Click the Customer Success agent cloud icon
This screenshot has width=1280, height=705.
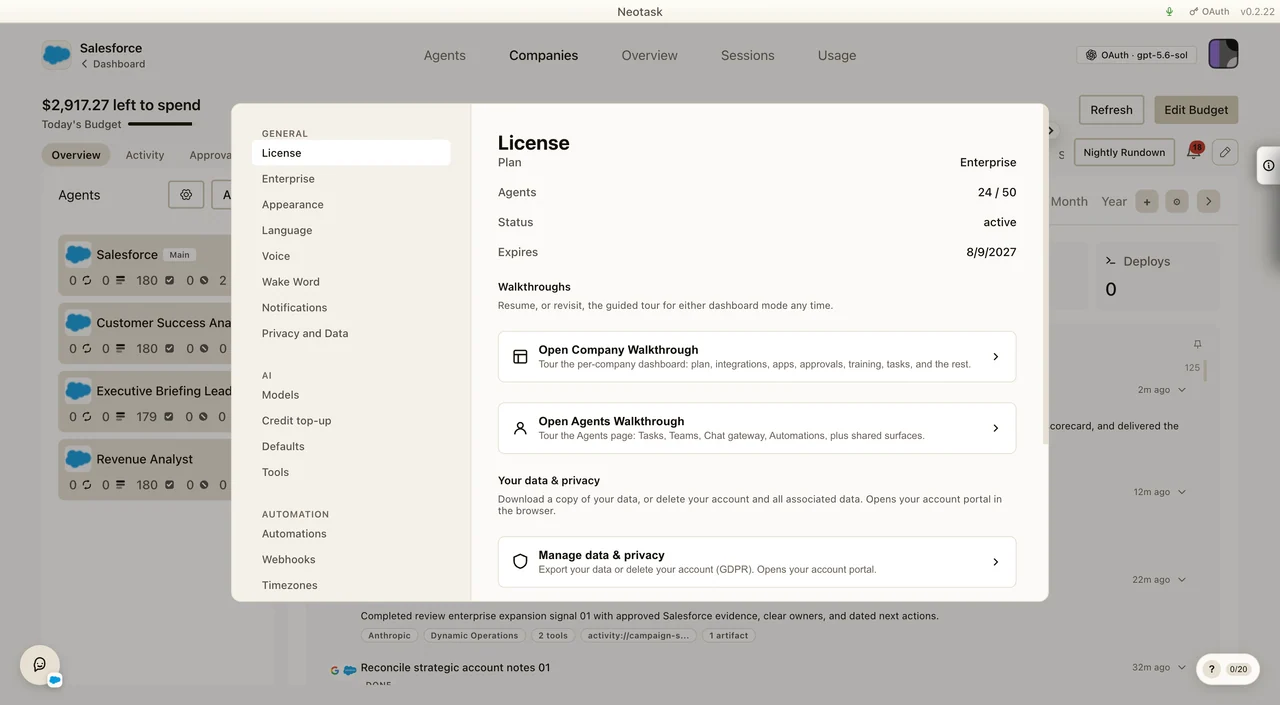[78, 323]
